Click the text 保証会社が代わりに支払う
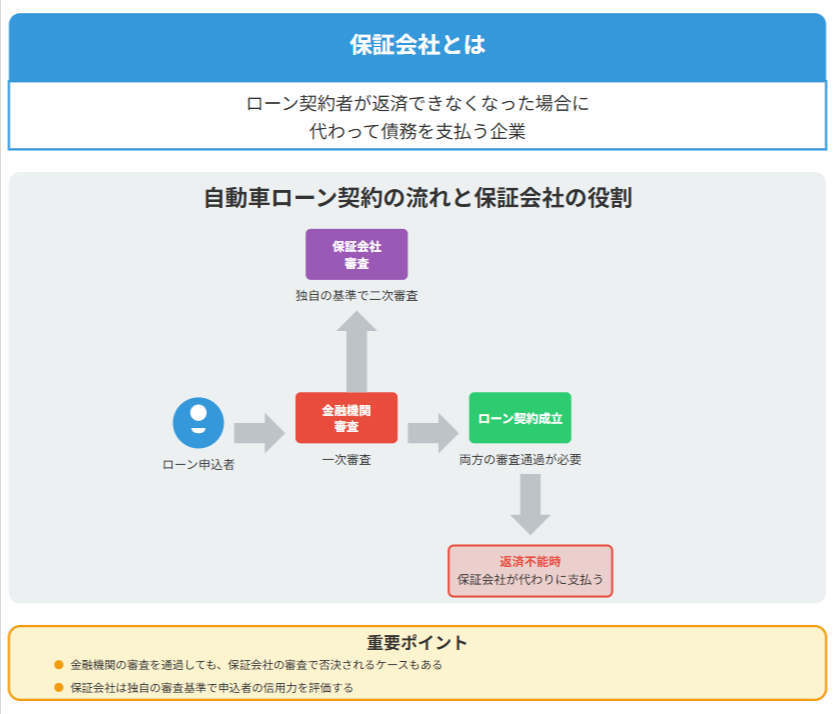The height and width of the screenshot is (714, 835). tap(530, 579)
